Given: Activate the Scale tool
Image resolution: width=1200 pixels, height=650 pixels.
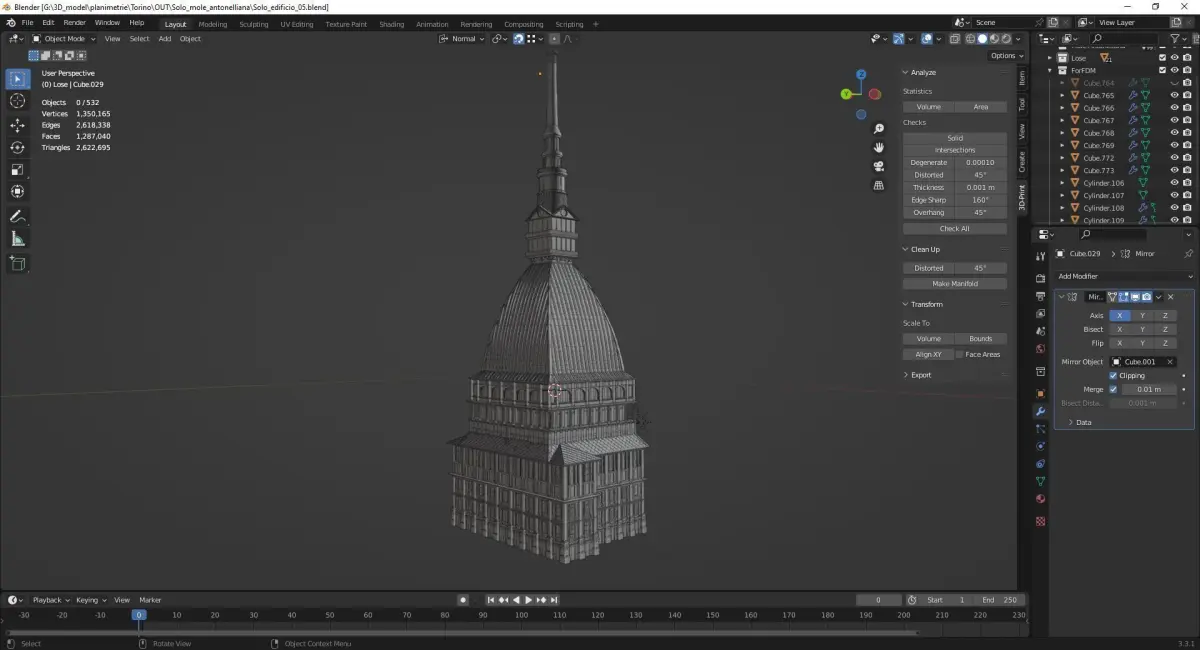Looking at the screenshot, I should [x=18, y=169].
